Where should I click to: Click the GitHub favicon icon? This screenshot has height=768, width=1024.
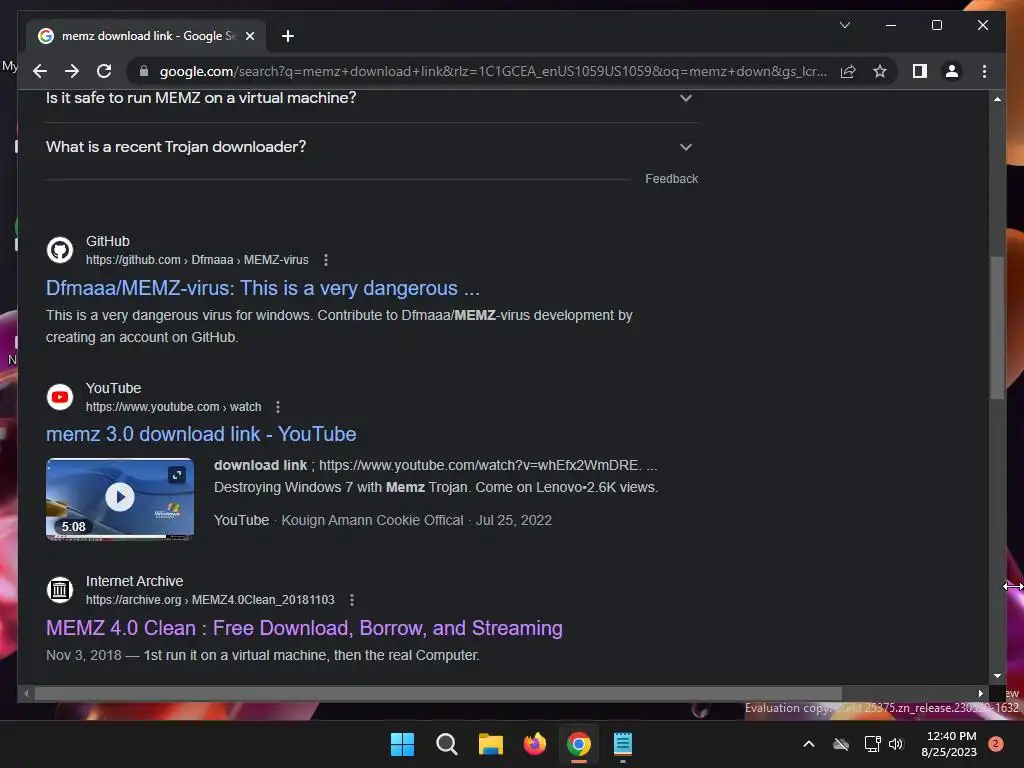60,250
